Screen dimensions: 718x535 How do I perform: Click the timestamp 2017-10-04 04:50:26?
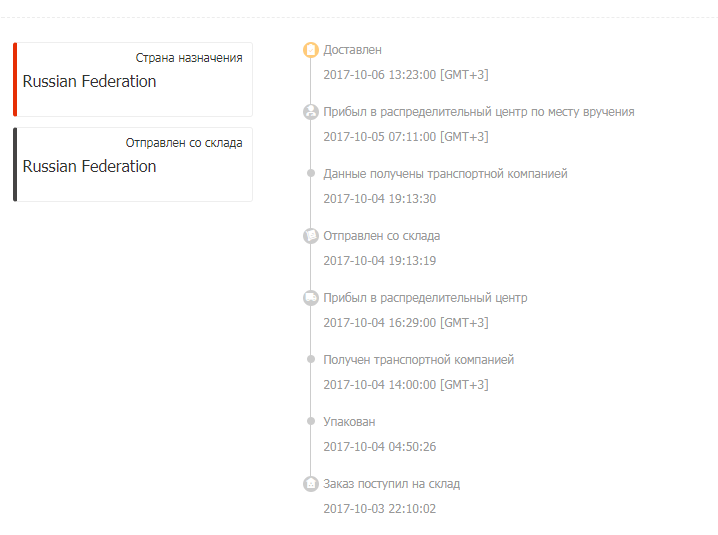point(380,447)
